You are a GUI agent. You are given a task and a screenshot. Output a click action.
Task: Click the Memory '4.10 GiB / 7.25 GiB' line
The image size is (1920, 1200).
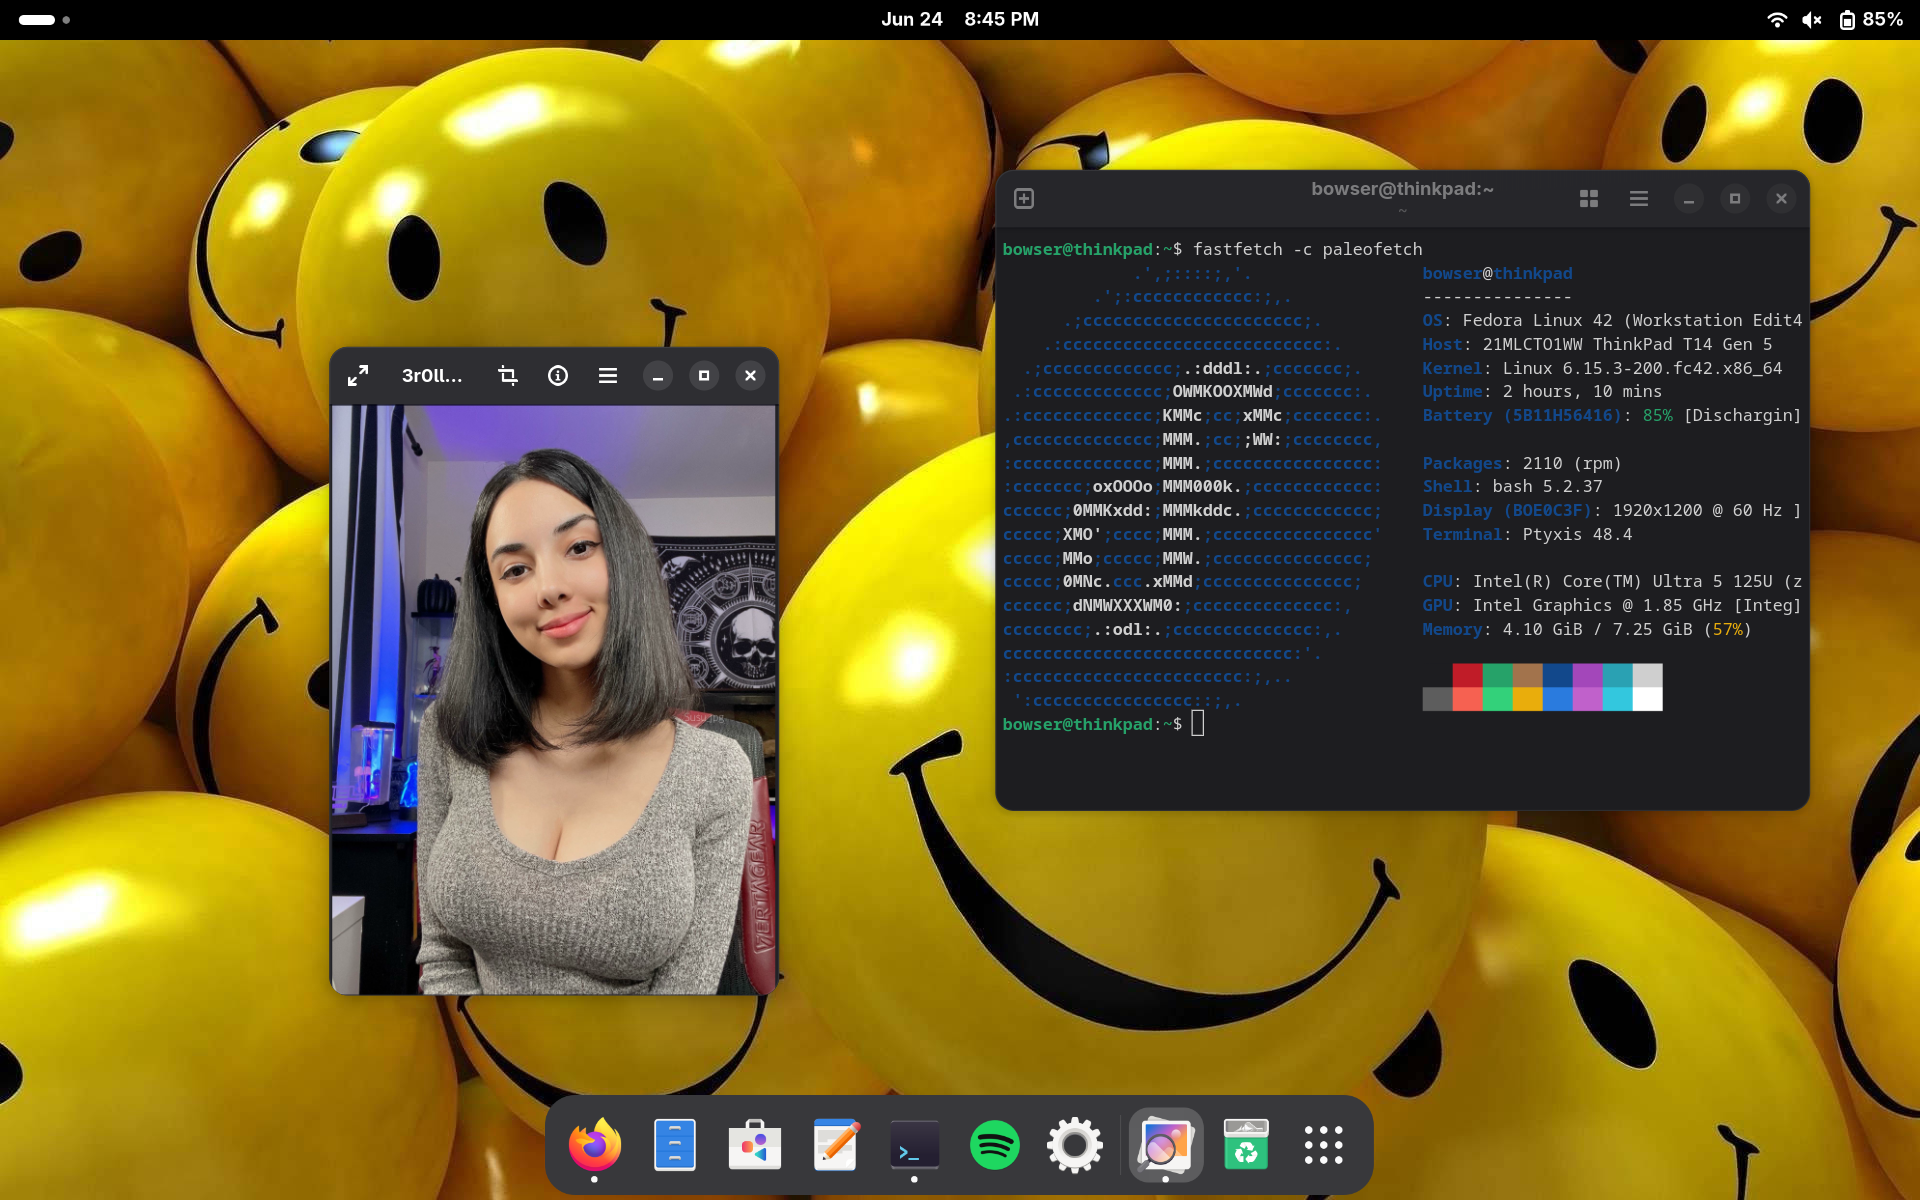point(1587,629)
